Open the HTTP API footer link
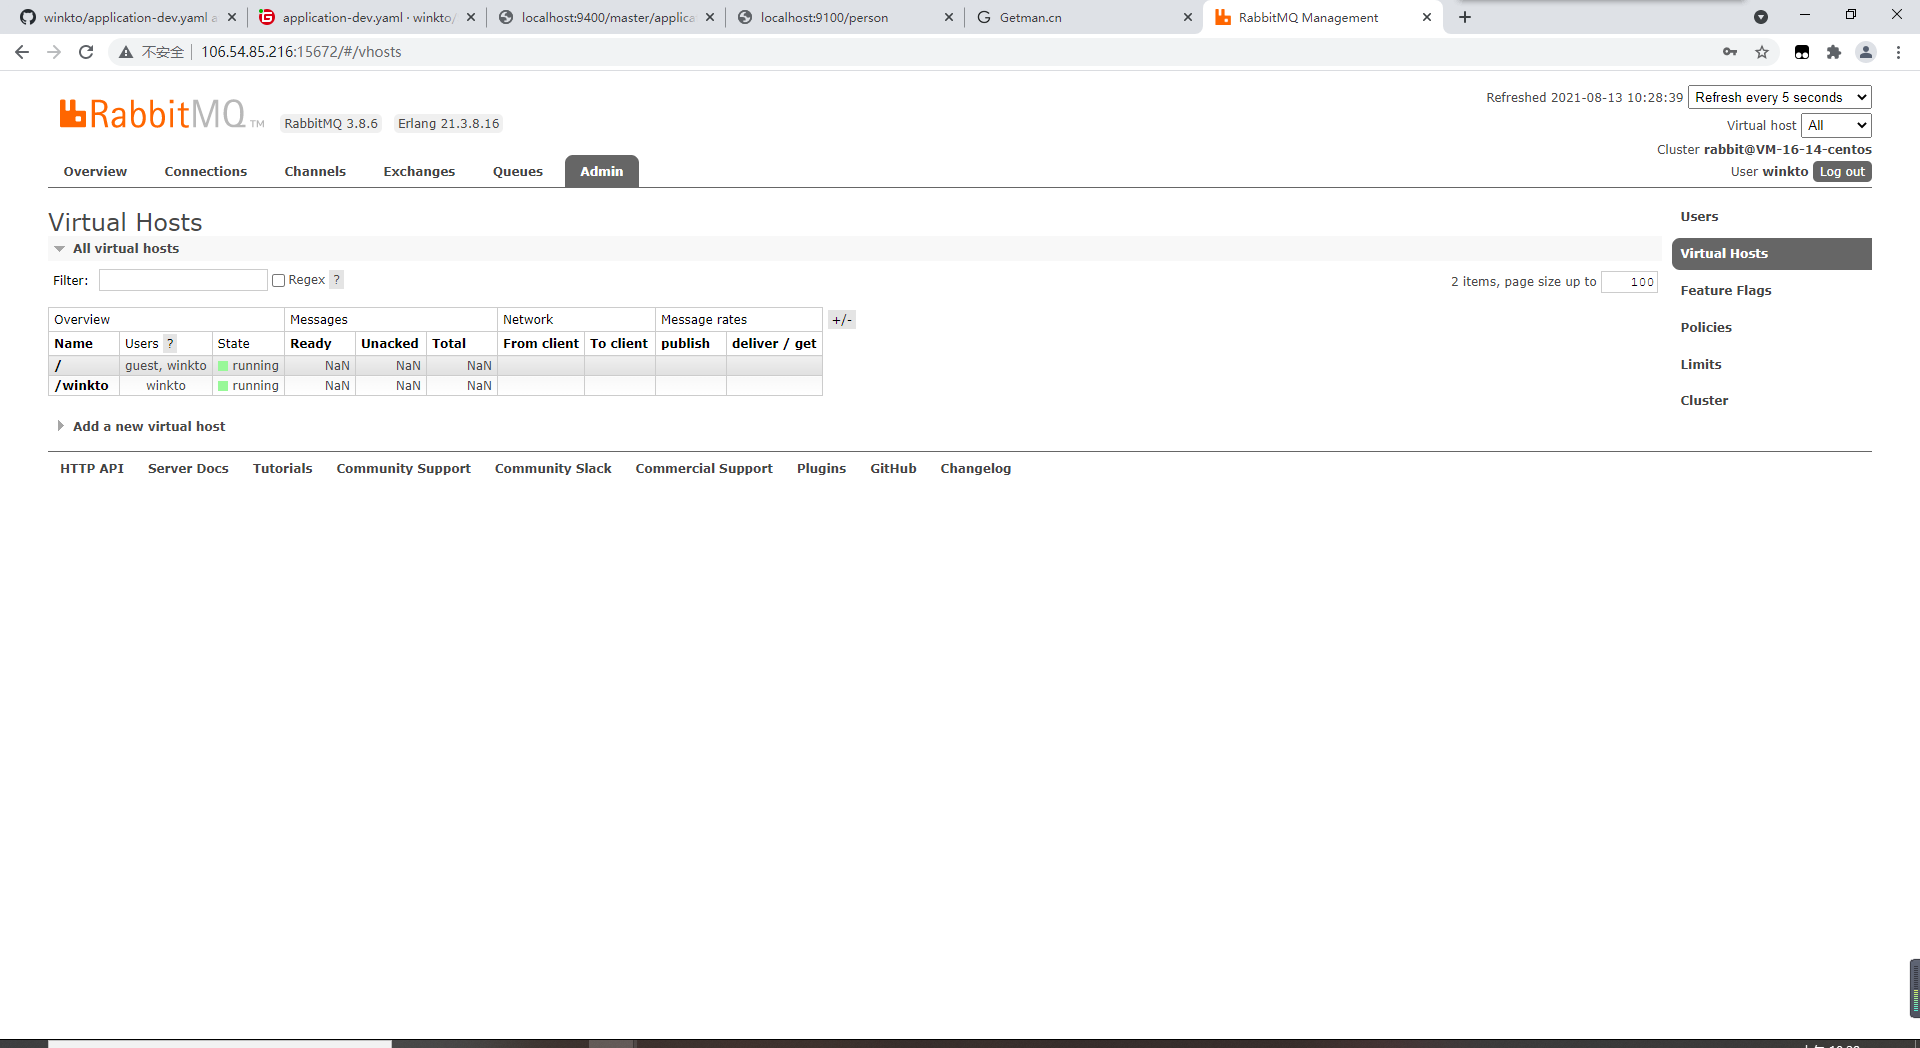 click(x=92, y=468)
